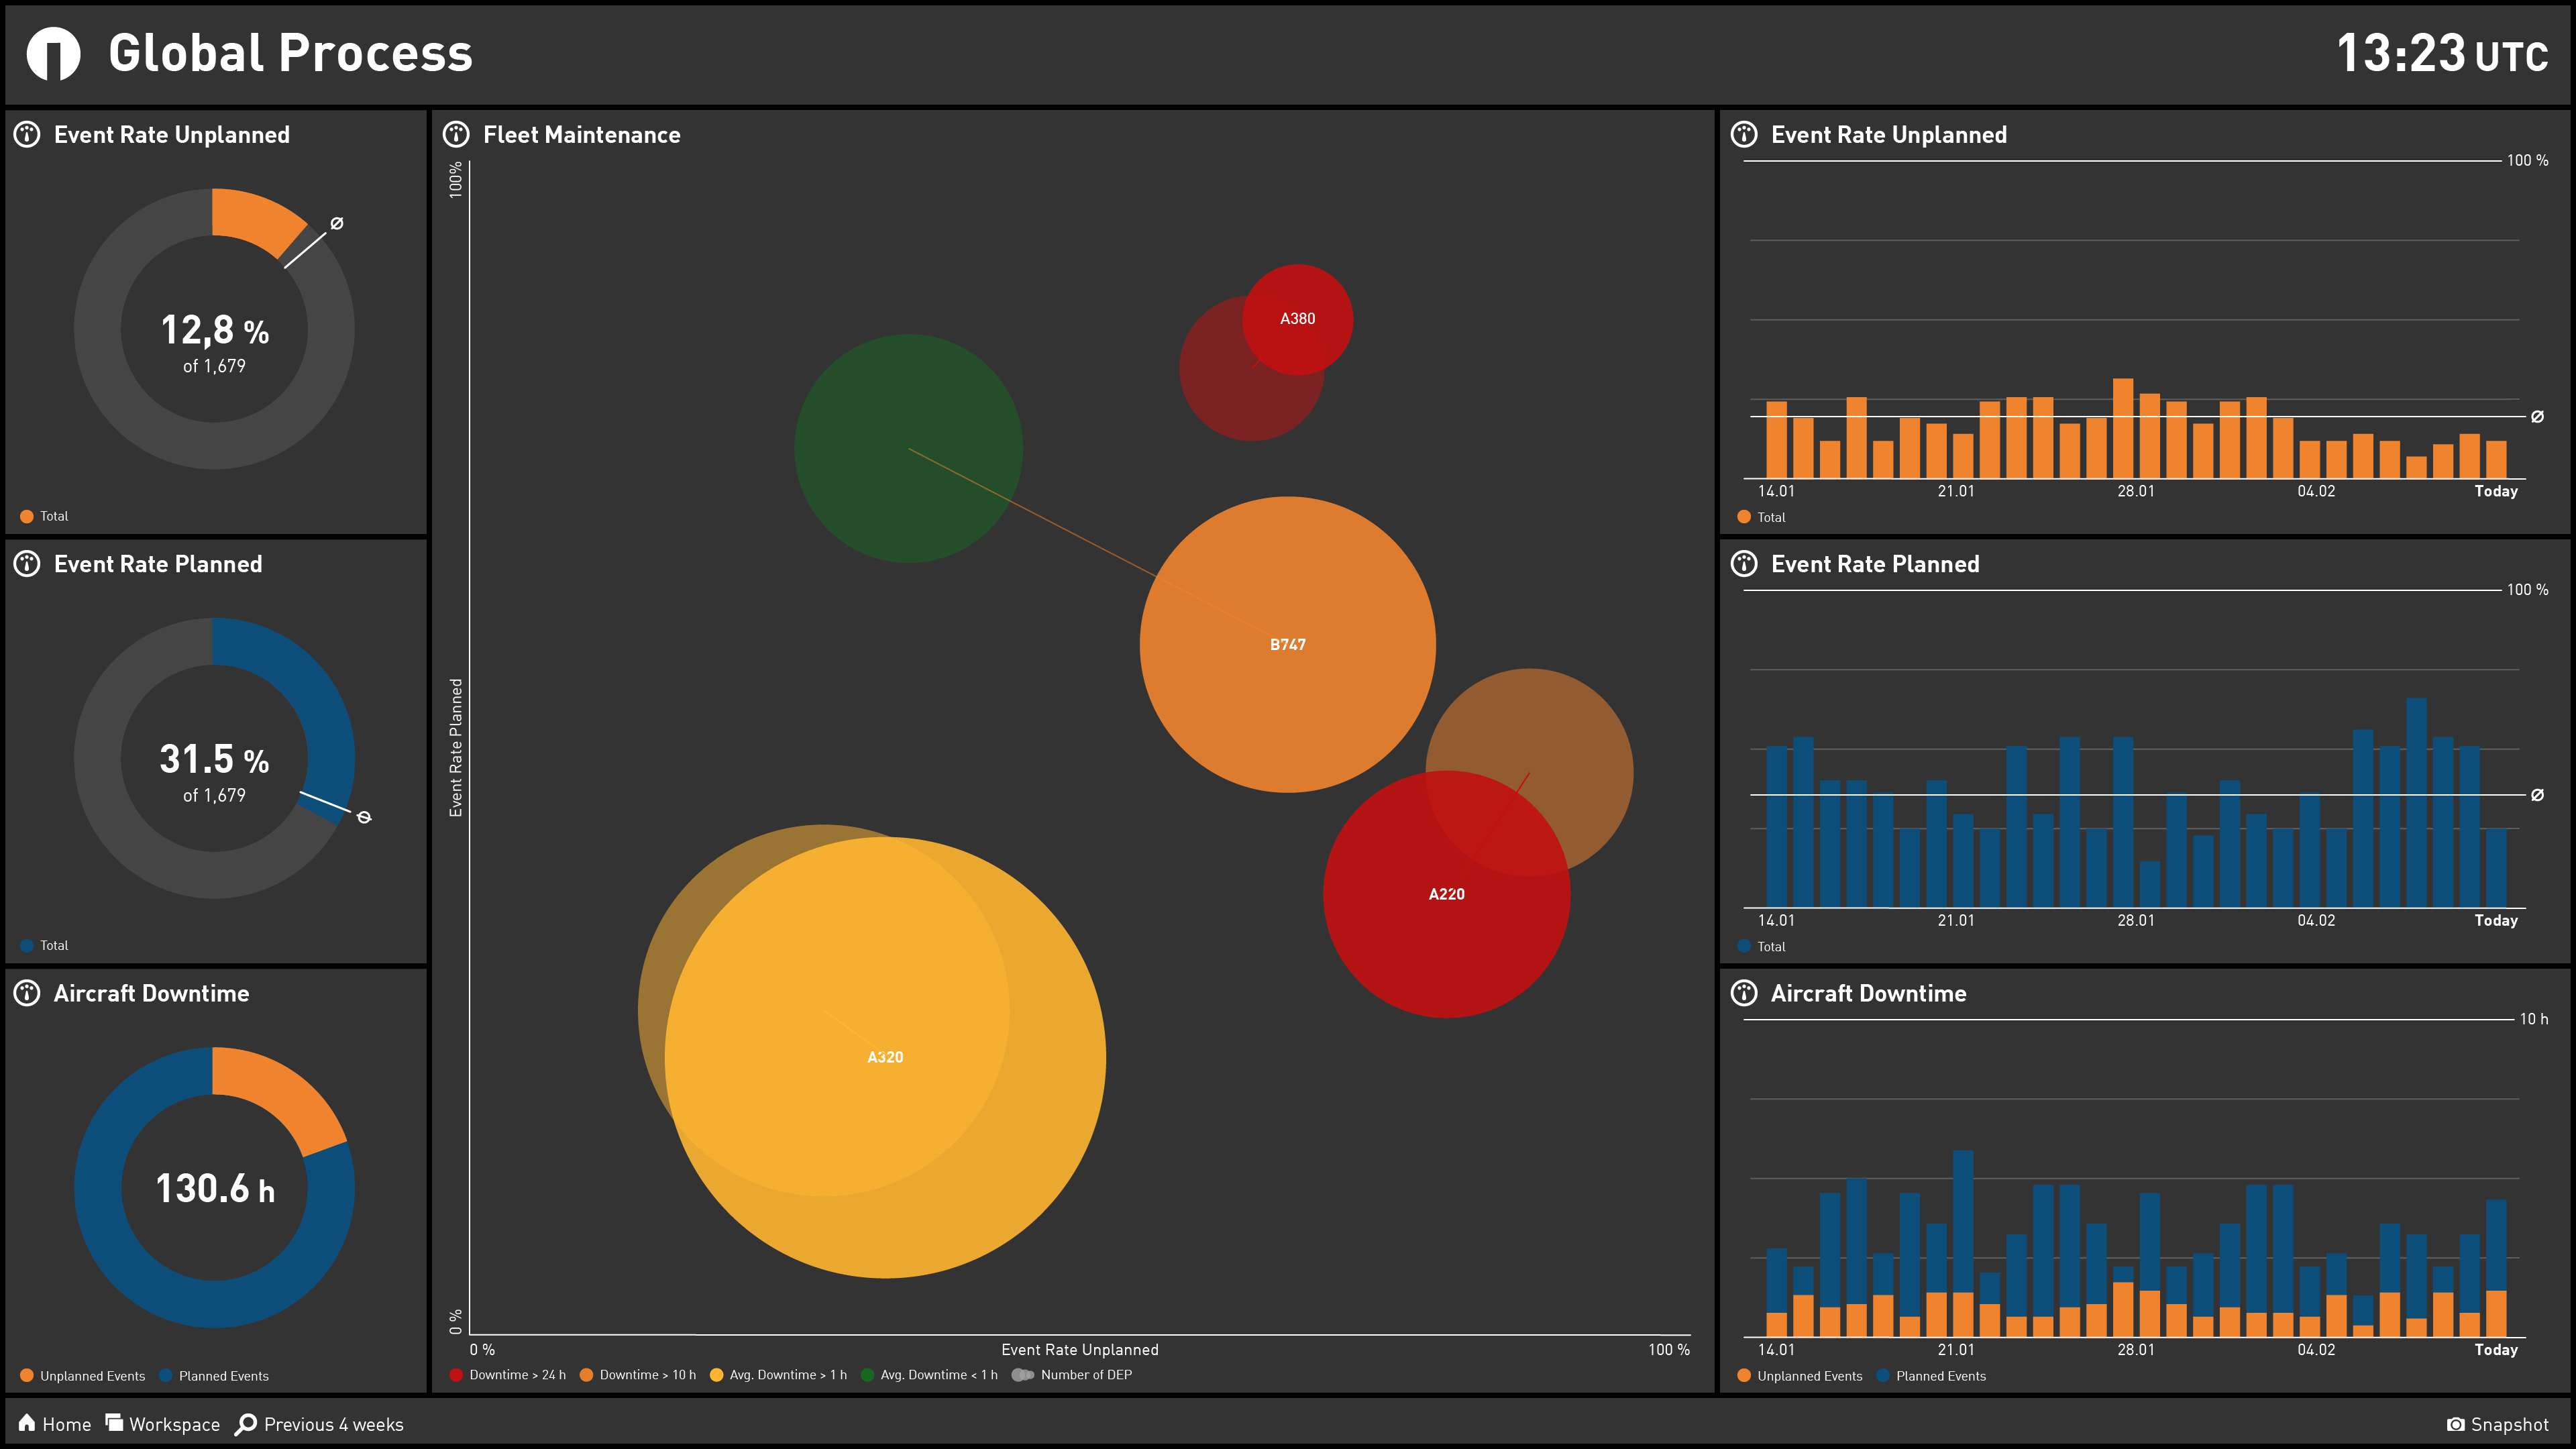Viewport: 2576px width, 1449px height.
Task: Open the Workspace icon in bottom bar
Action: (x=114, y=1422)
